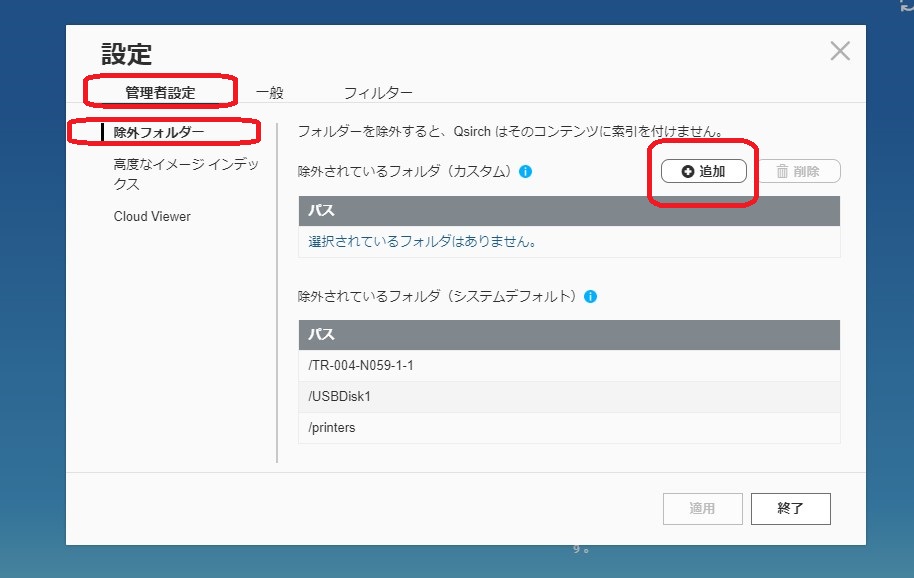Image resolution: width=914 pixels, height=578 pixels.
Task: Click the 適用 apply button
Action: click(x=702, y=509)
